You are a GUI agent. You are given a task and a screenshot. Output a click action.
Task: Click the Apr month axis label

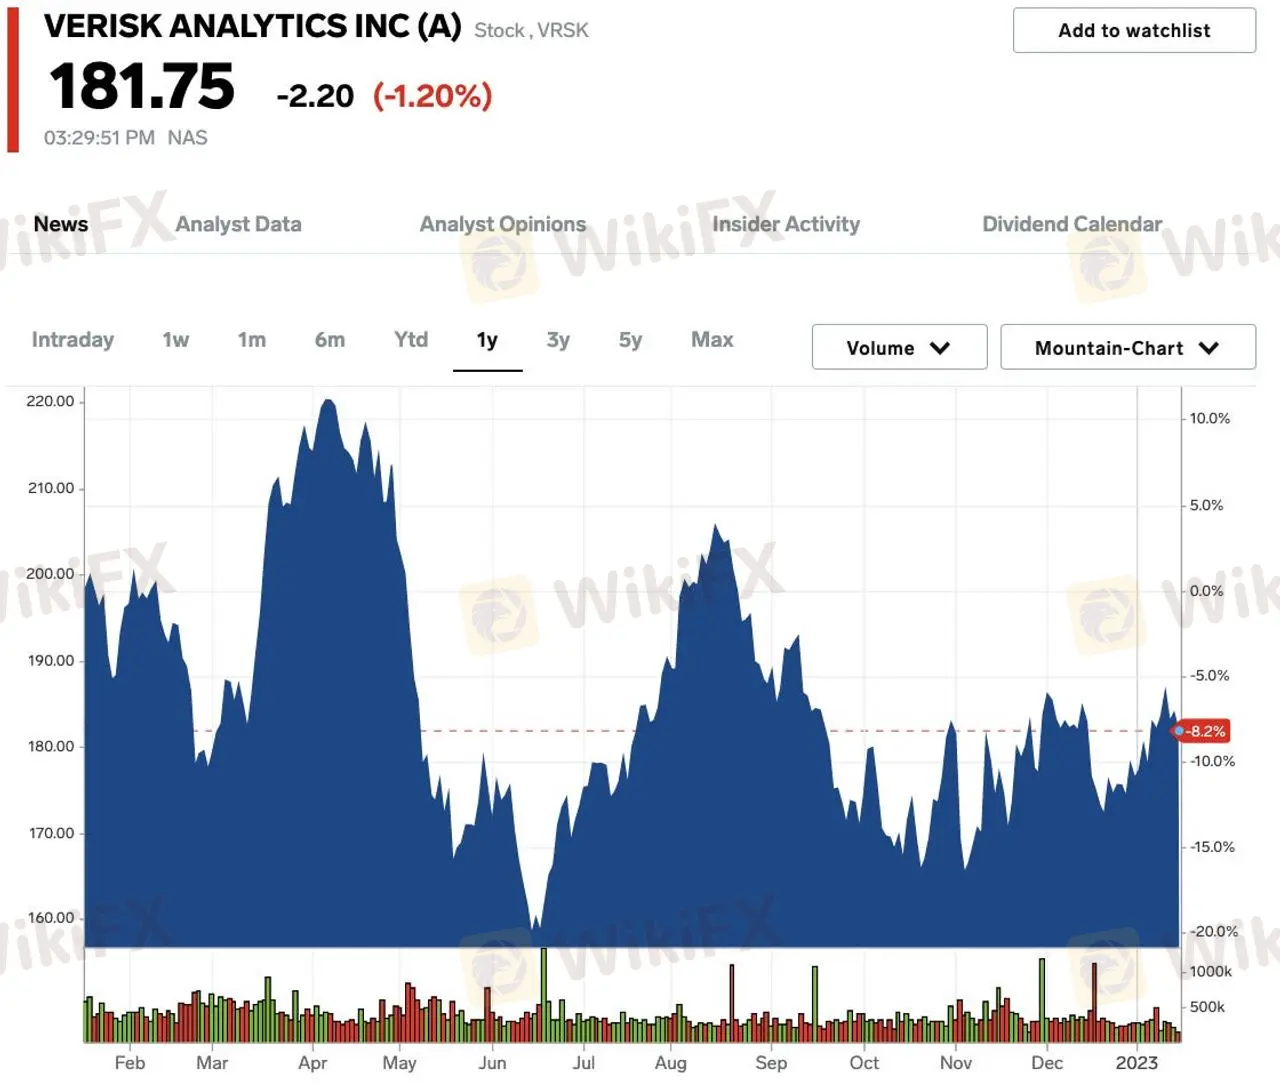313,1063
